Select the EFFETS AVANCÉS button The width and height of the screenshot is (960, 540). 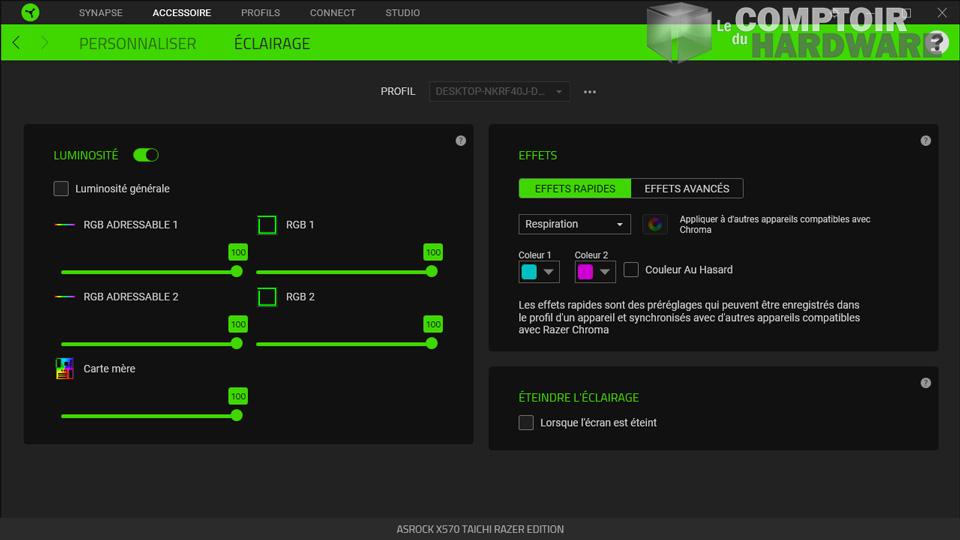[x=686, y=188]
